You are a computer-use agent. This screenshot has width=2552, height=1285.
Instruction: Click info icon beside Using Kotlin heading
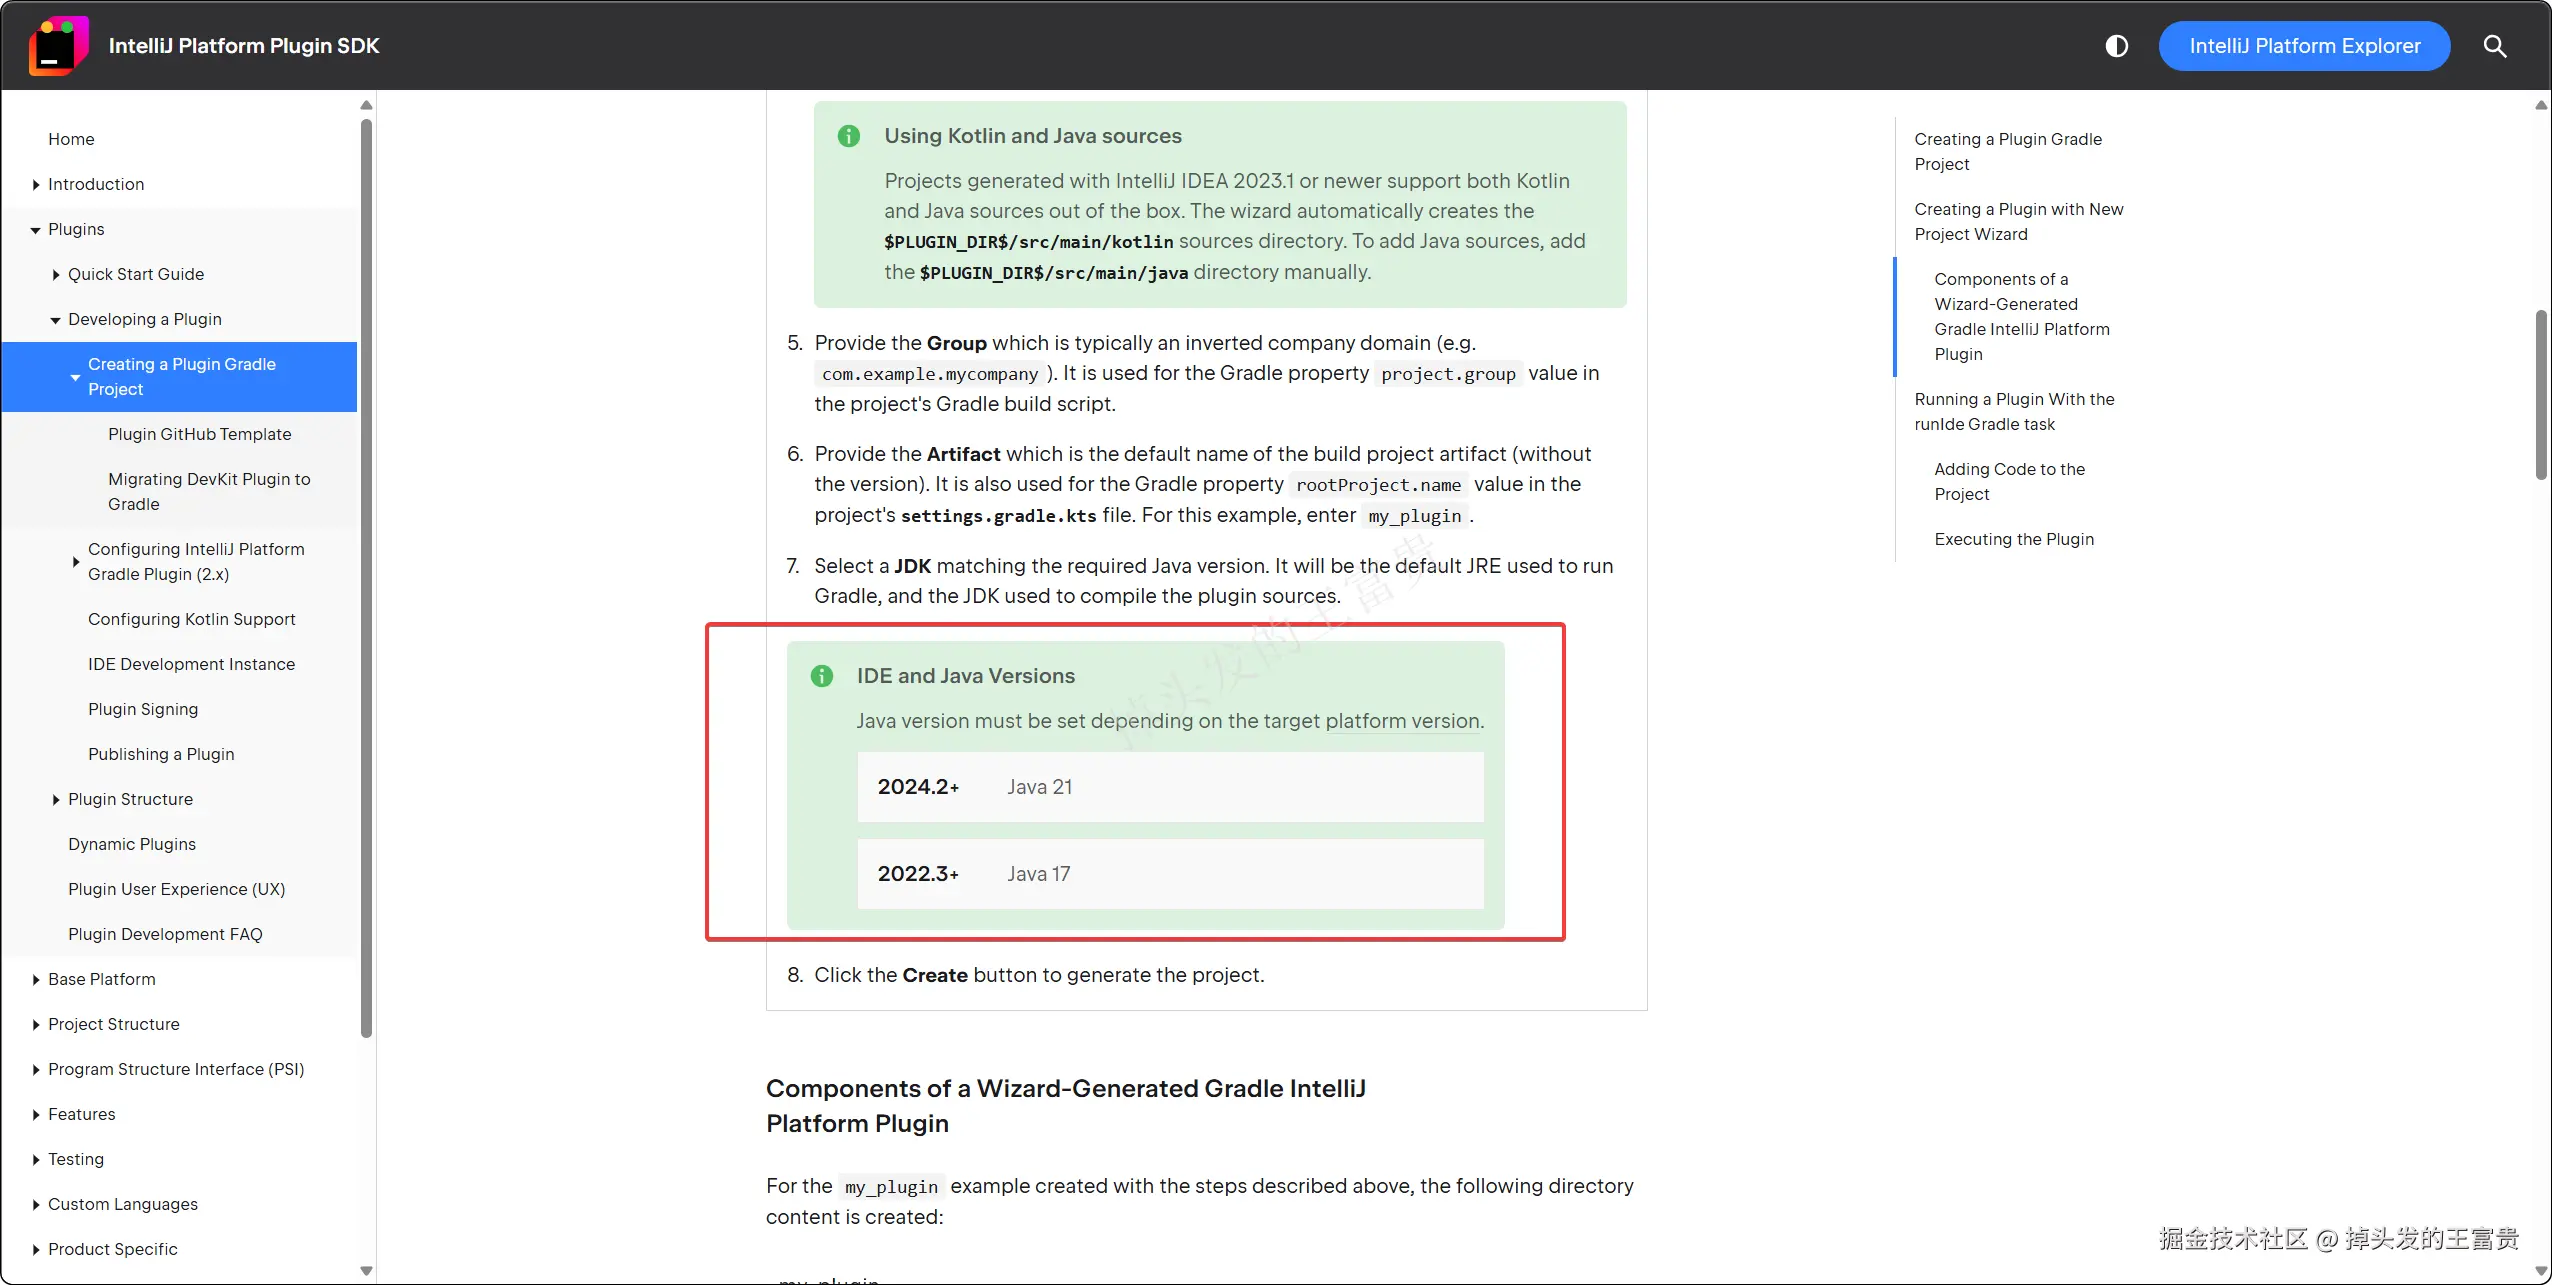point(848,136)
